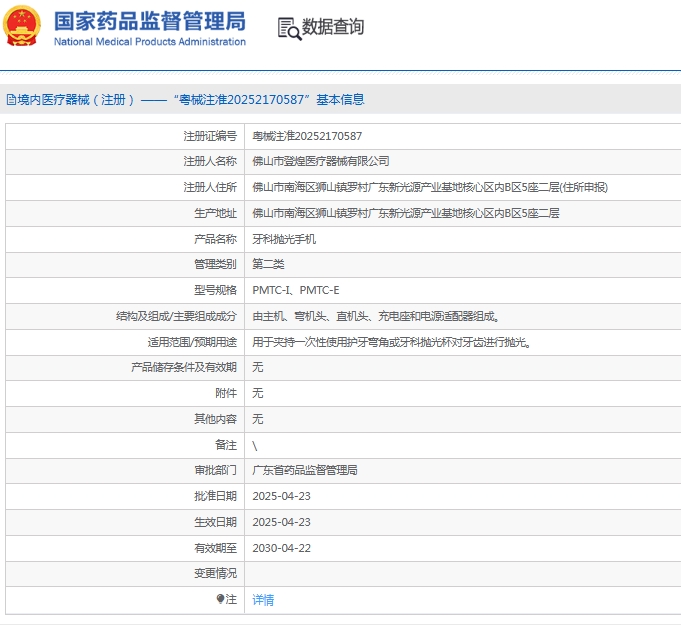Click the composition text 由主机、弯机头
Image resolution: width=681 pixels, height=625 pixels.
[376, 316]
